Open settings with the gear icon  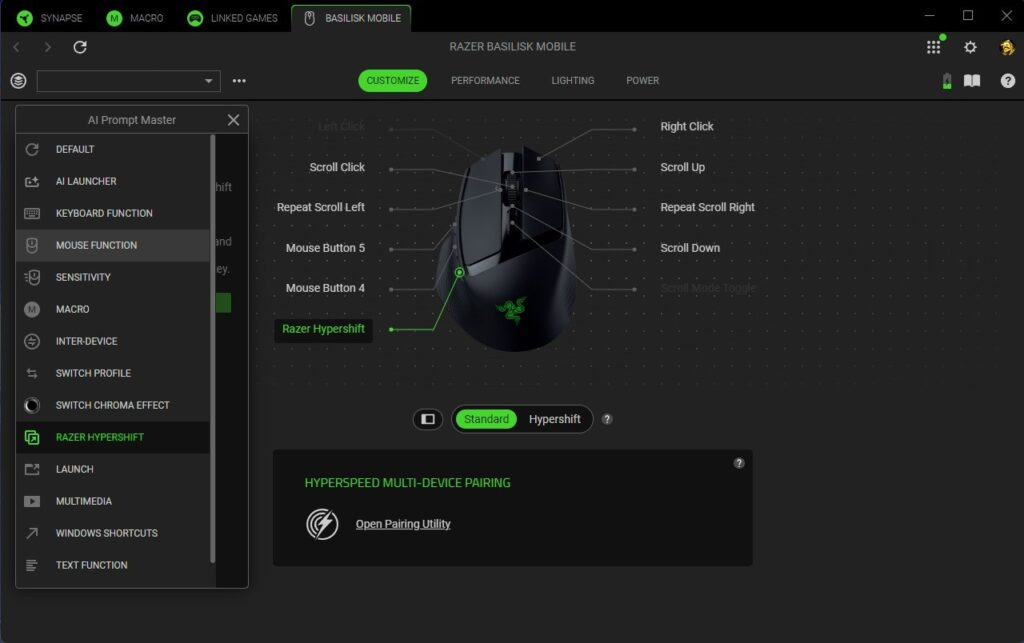coord(970,47)
